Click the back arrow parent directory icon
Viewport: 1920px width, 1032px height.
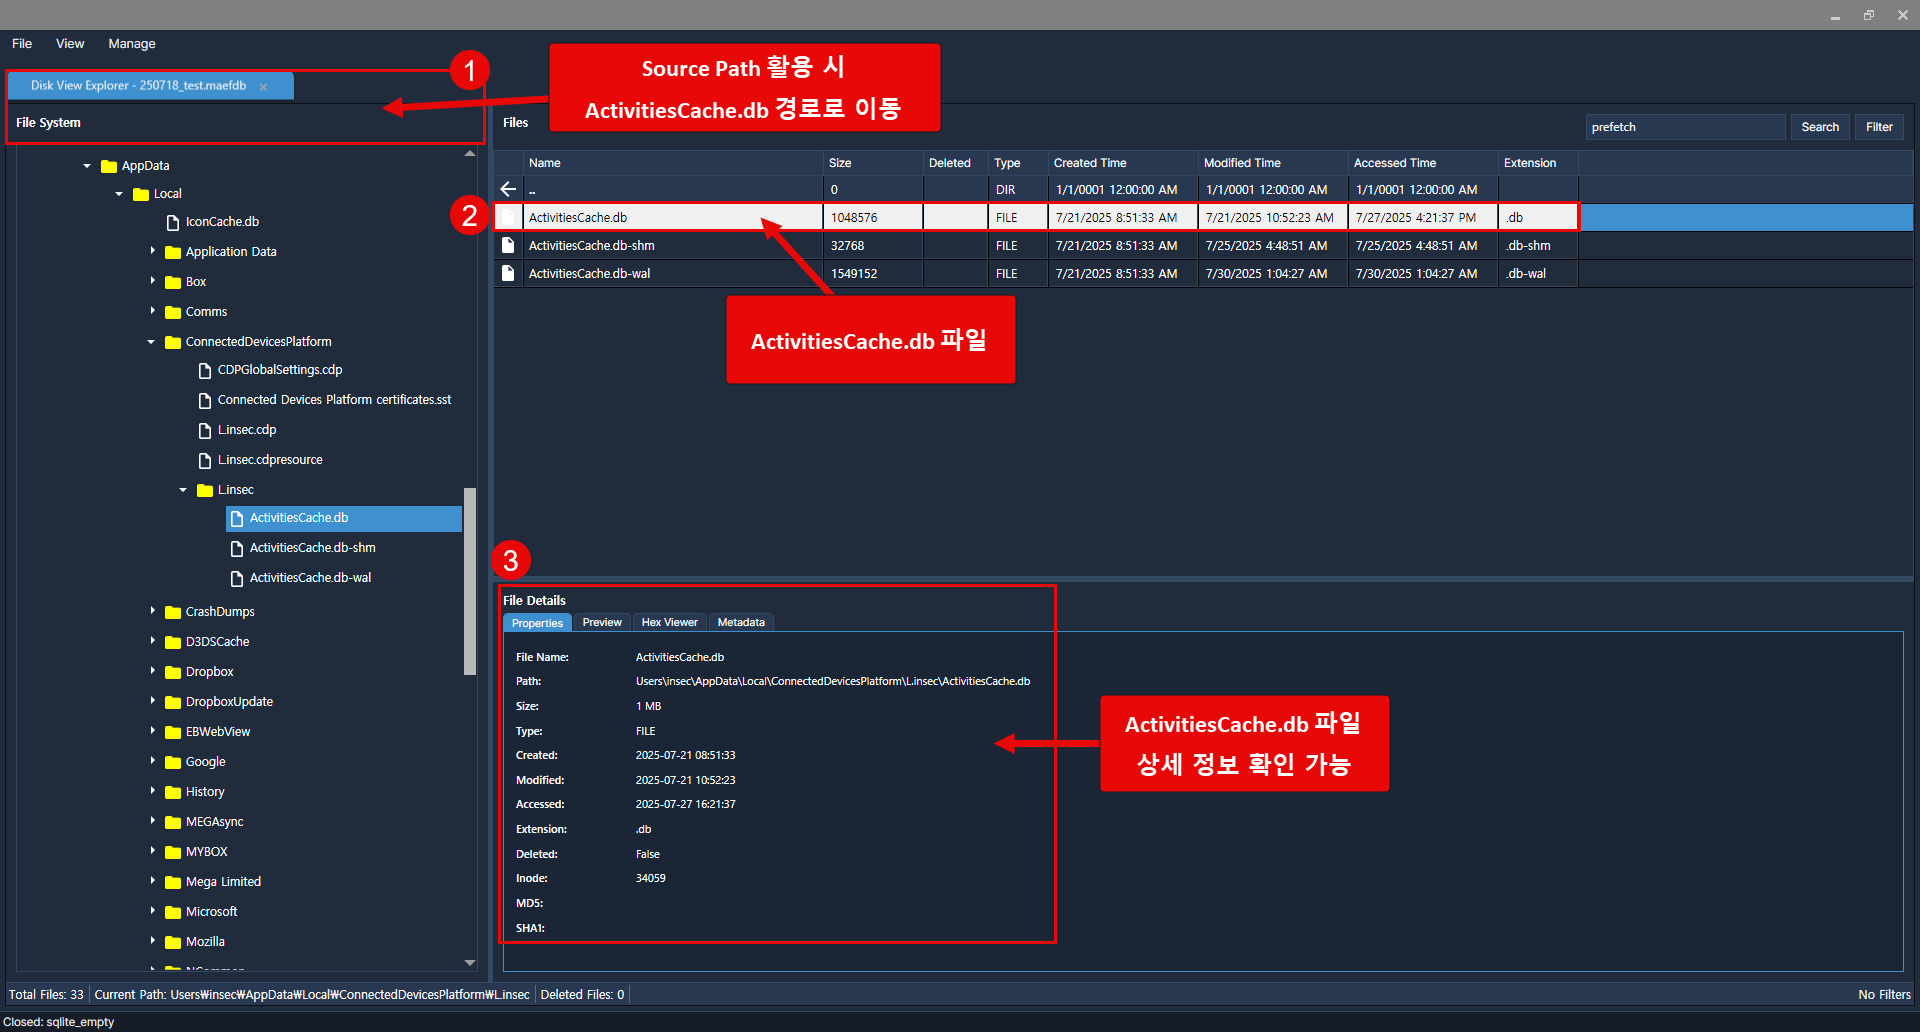(508, 190)
